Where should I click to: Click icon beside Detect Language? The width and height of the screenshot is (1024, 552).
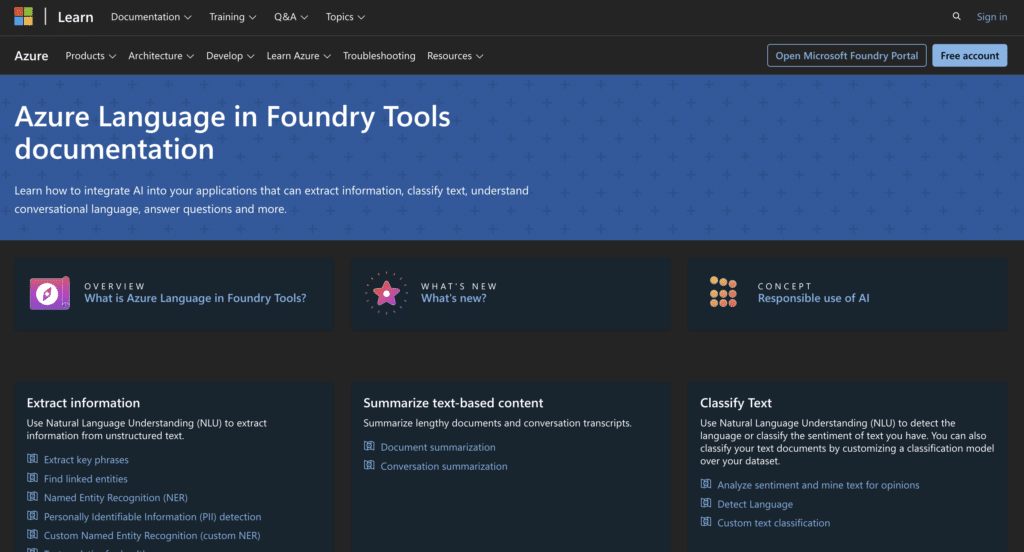point(706,503)
